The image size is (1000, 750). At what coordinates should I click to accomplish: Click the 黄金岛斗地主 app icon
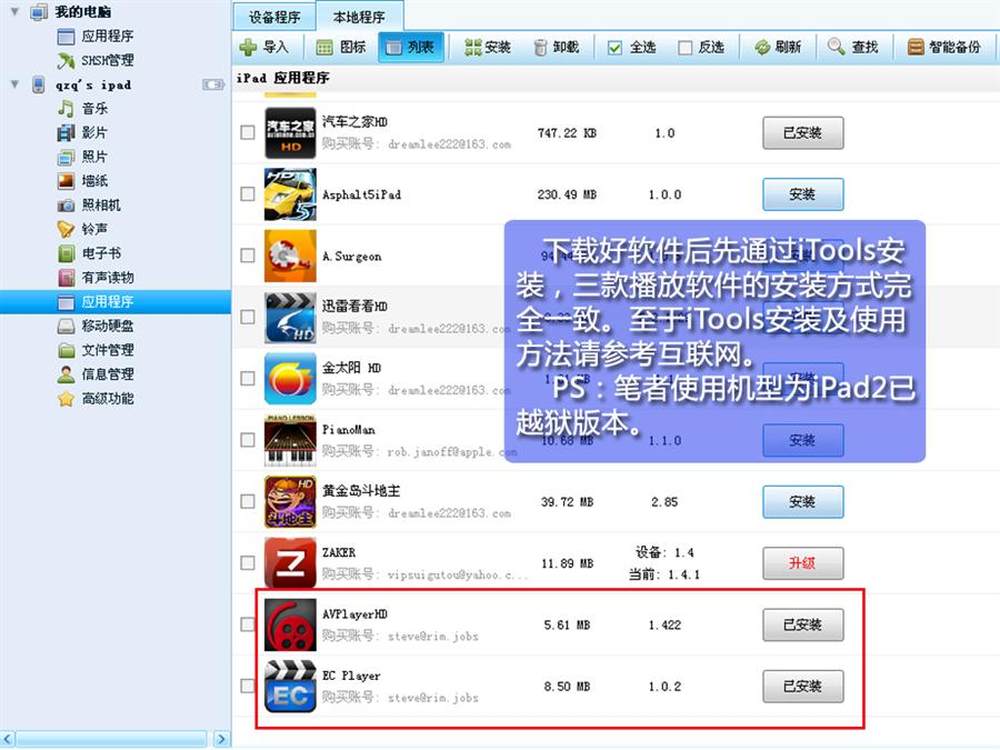click(290, 502)
